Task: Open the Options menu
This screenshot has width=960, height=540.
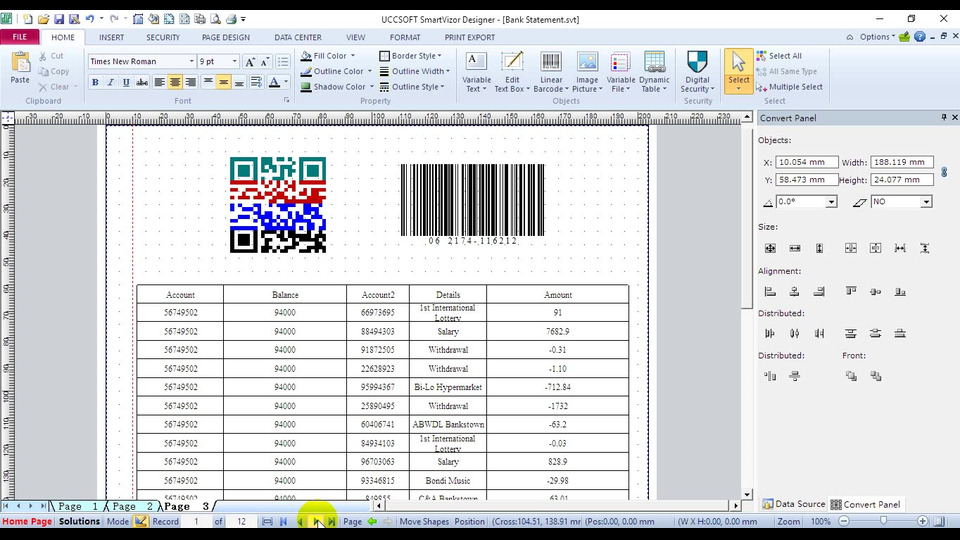Action: 877,37
